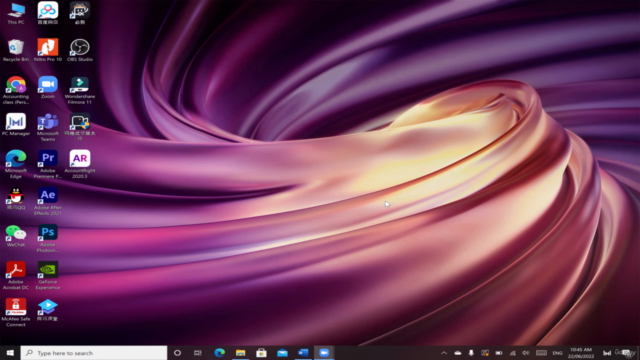
Task: Select the AccountRight 2020.3 icon
Action: click(80, 164)
